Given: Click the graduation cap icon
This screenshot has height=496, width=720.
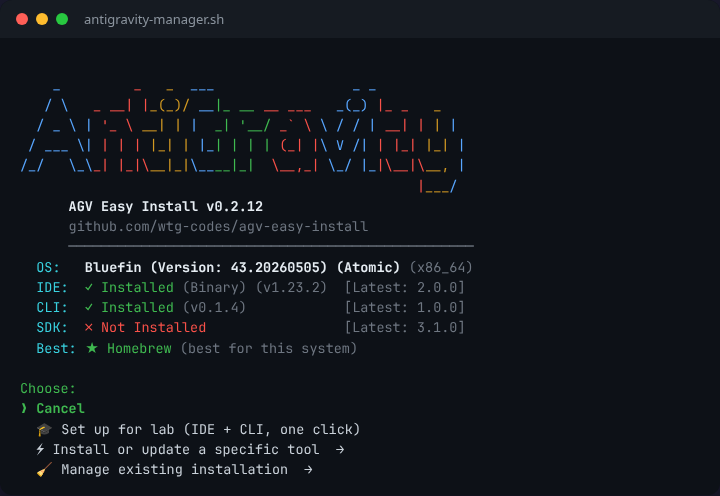Looking at the screenshot, I should (44, 430).
